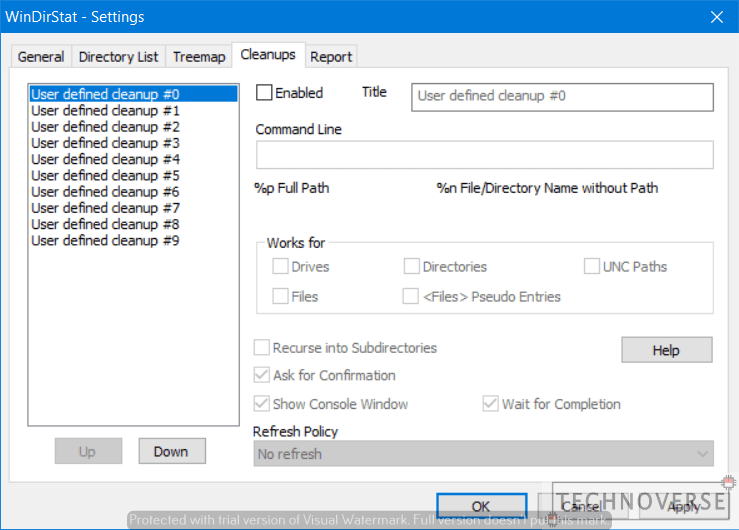Open the Report tab
739x530 pixels.
pos(331,57)
